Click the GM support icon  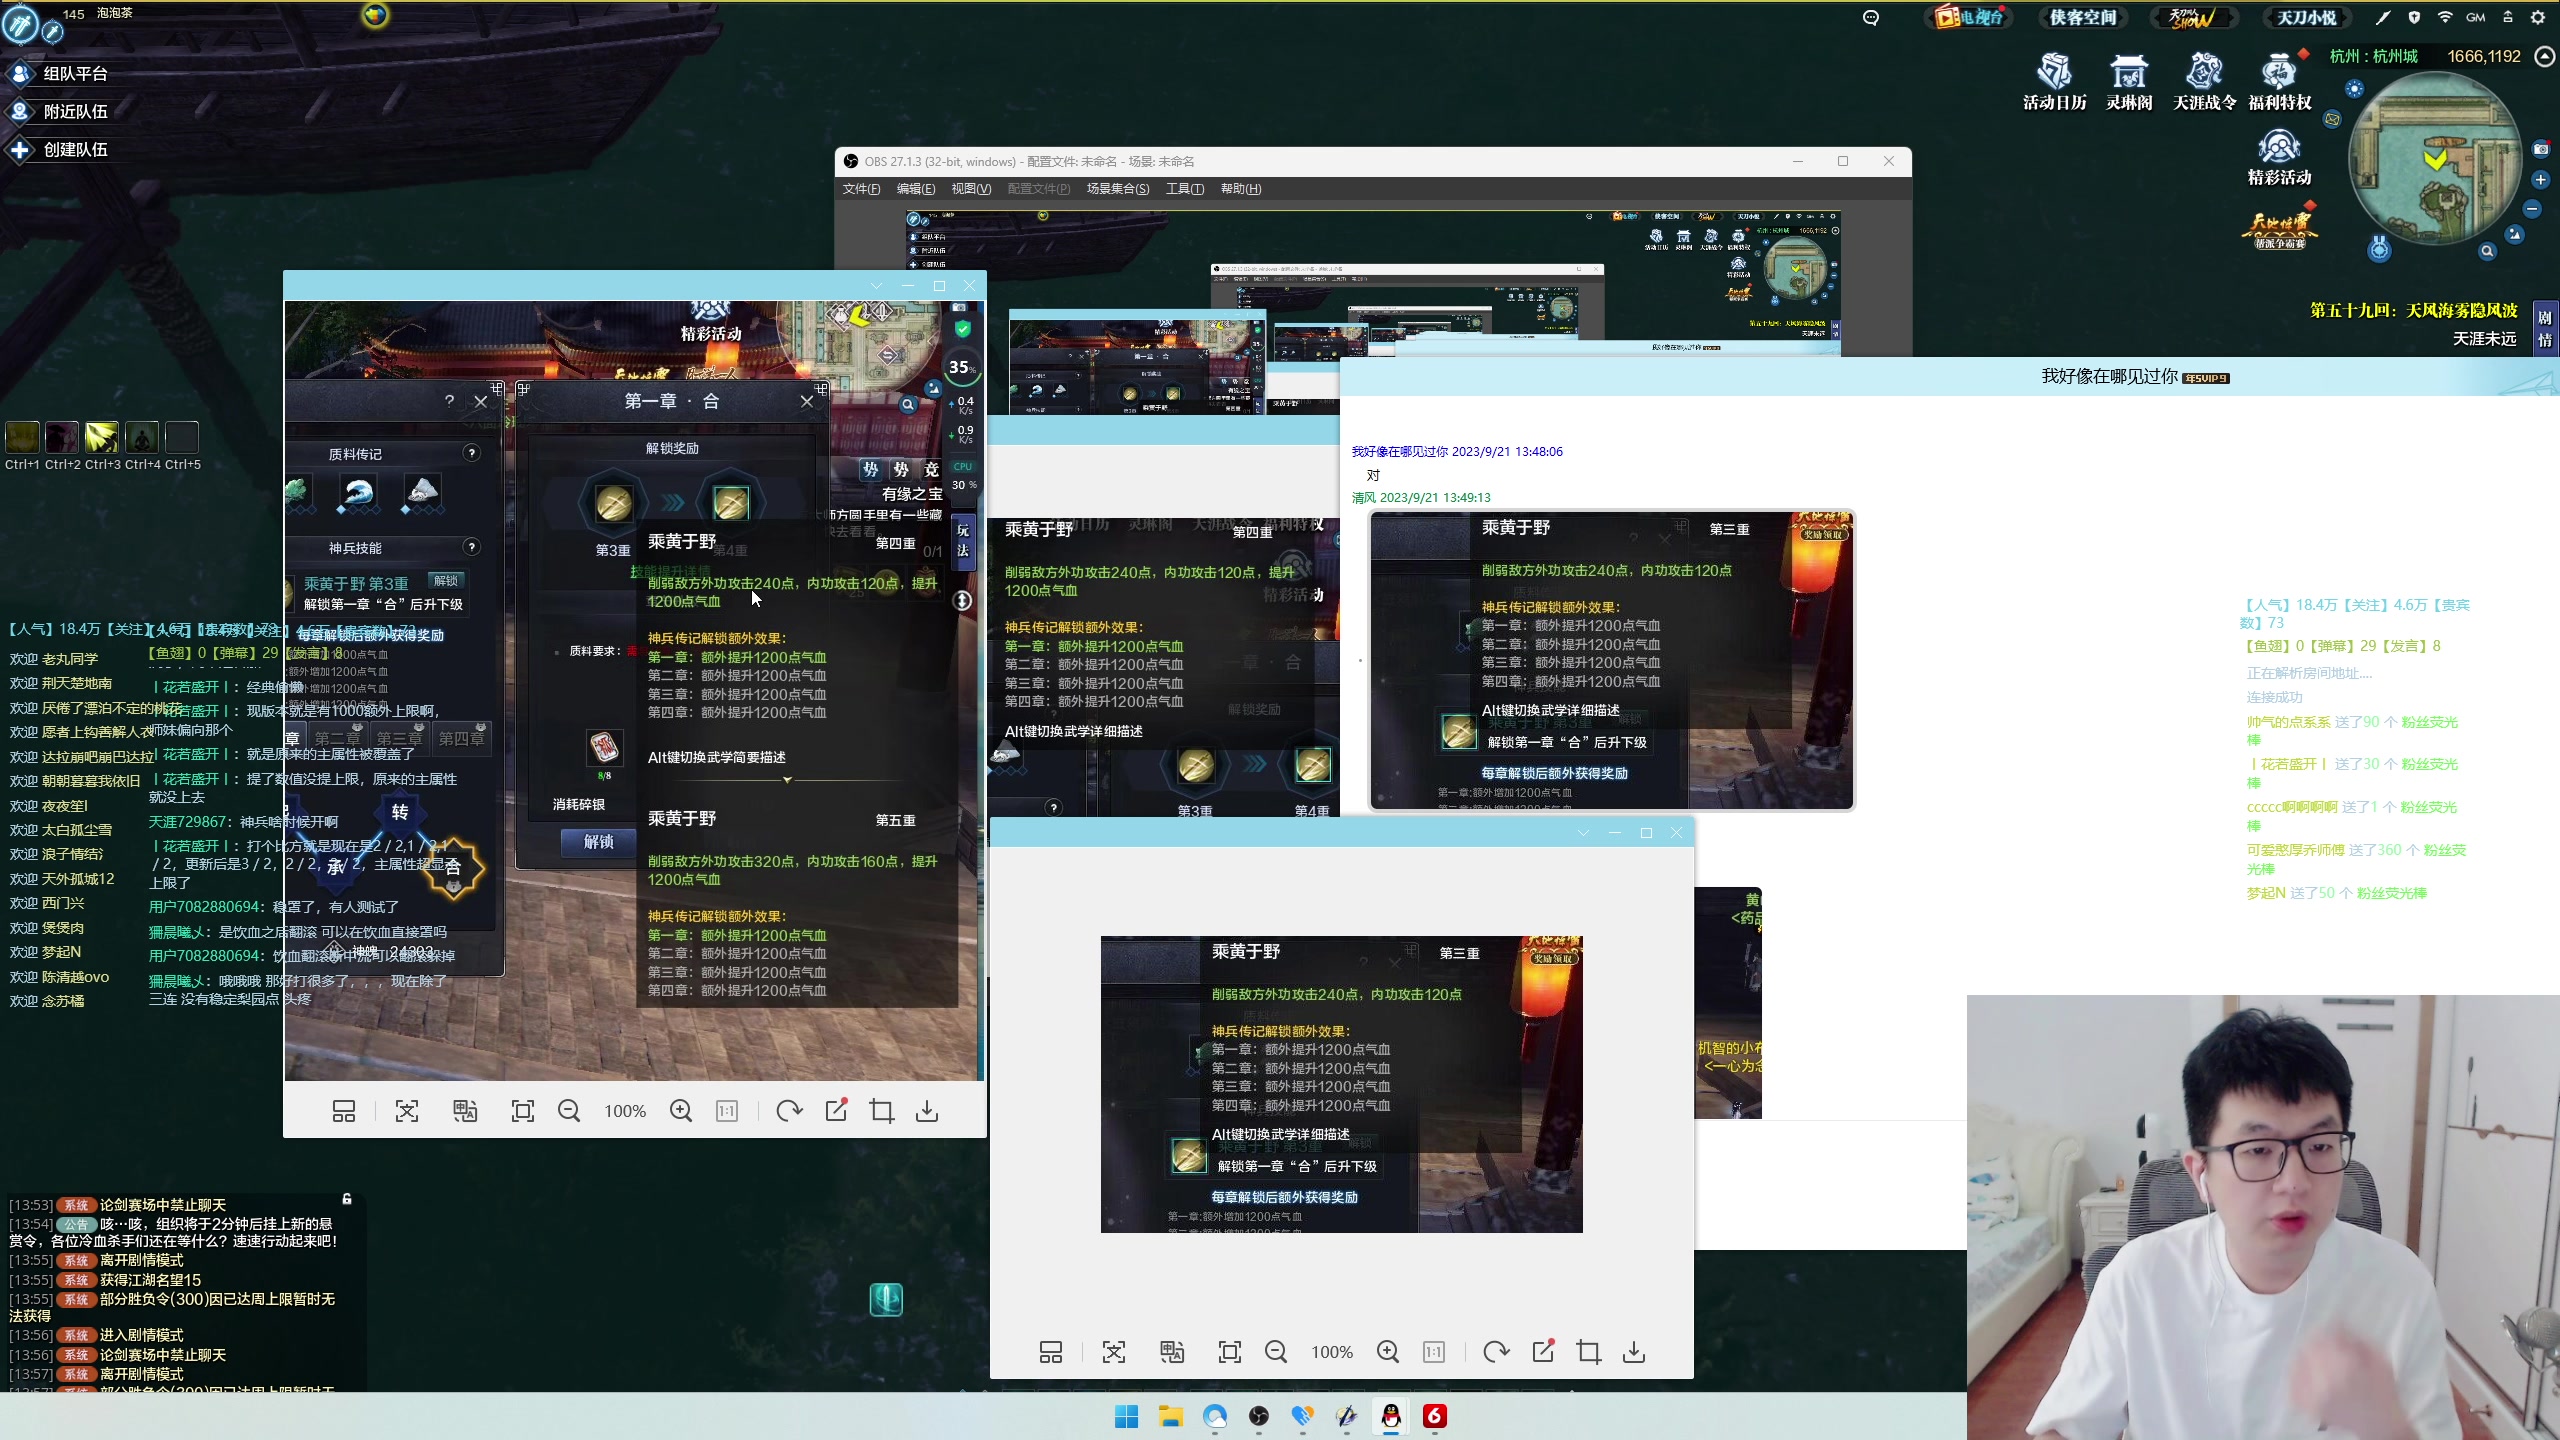point(2476,17)
